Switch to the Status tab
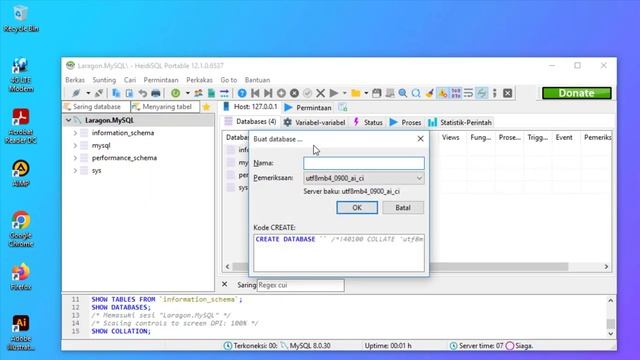Screen dimensions: 640x360 coord(368,122)
